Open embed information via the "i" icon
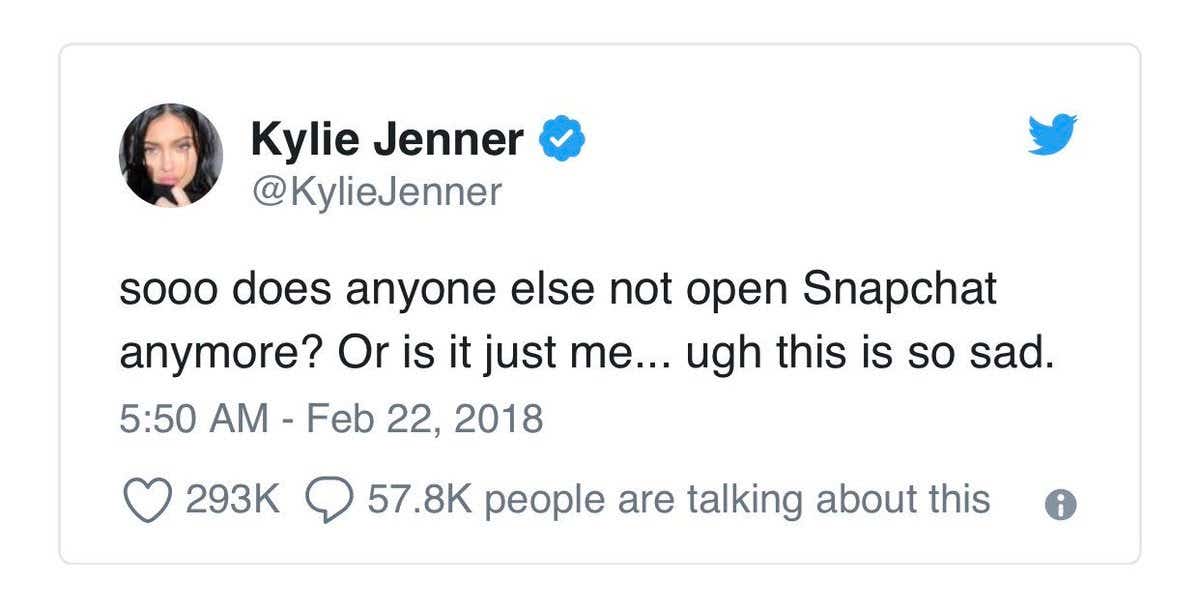Viewport: 1200px width, 613px height. coord(1063,504)
